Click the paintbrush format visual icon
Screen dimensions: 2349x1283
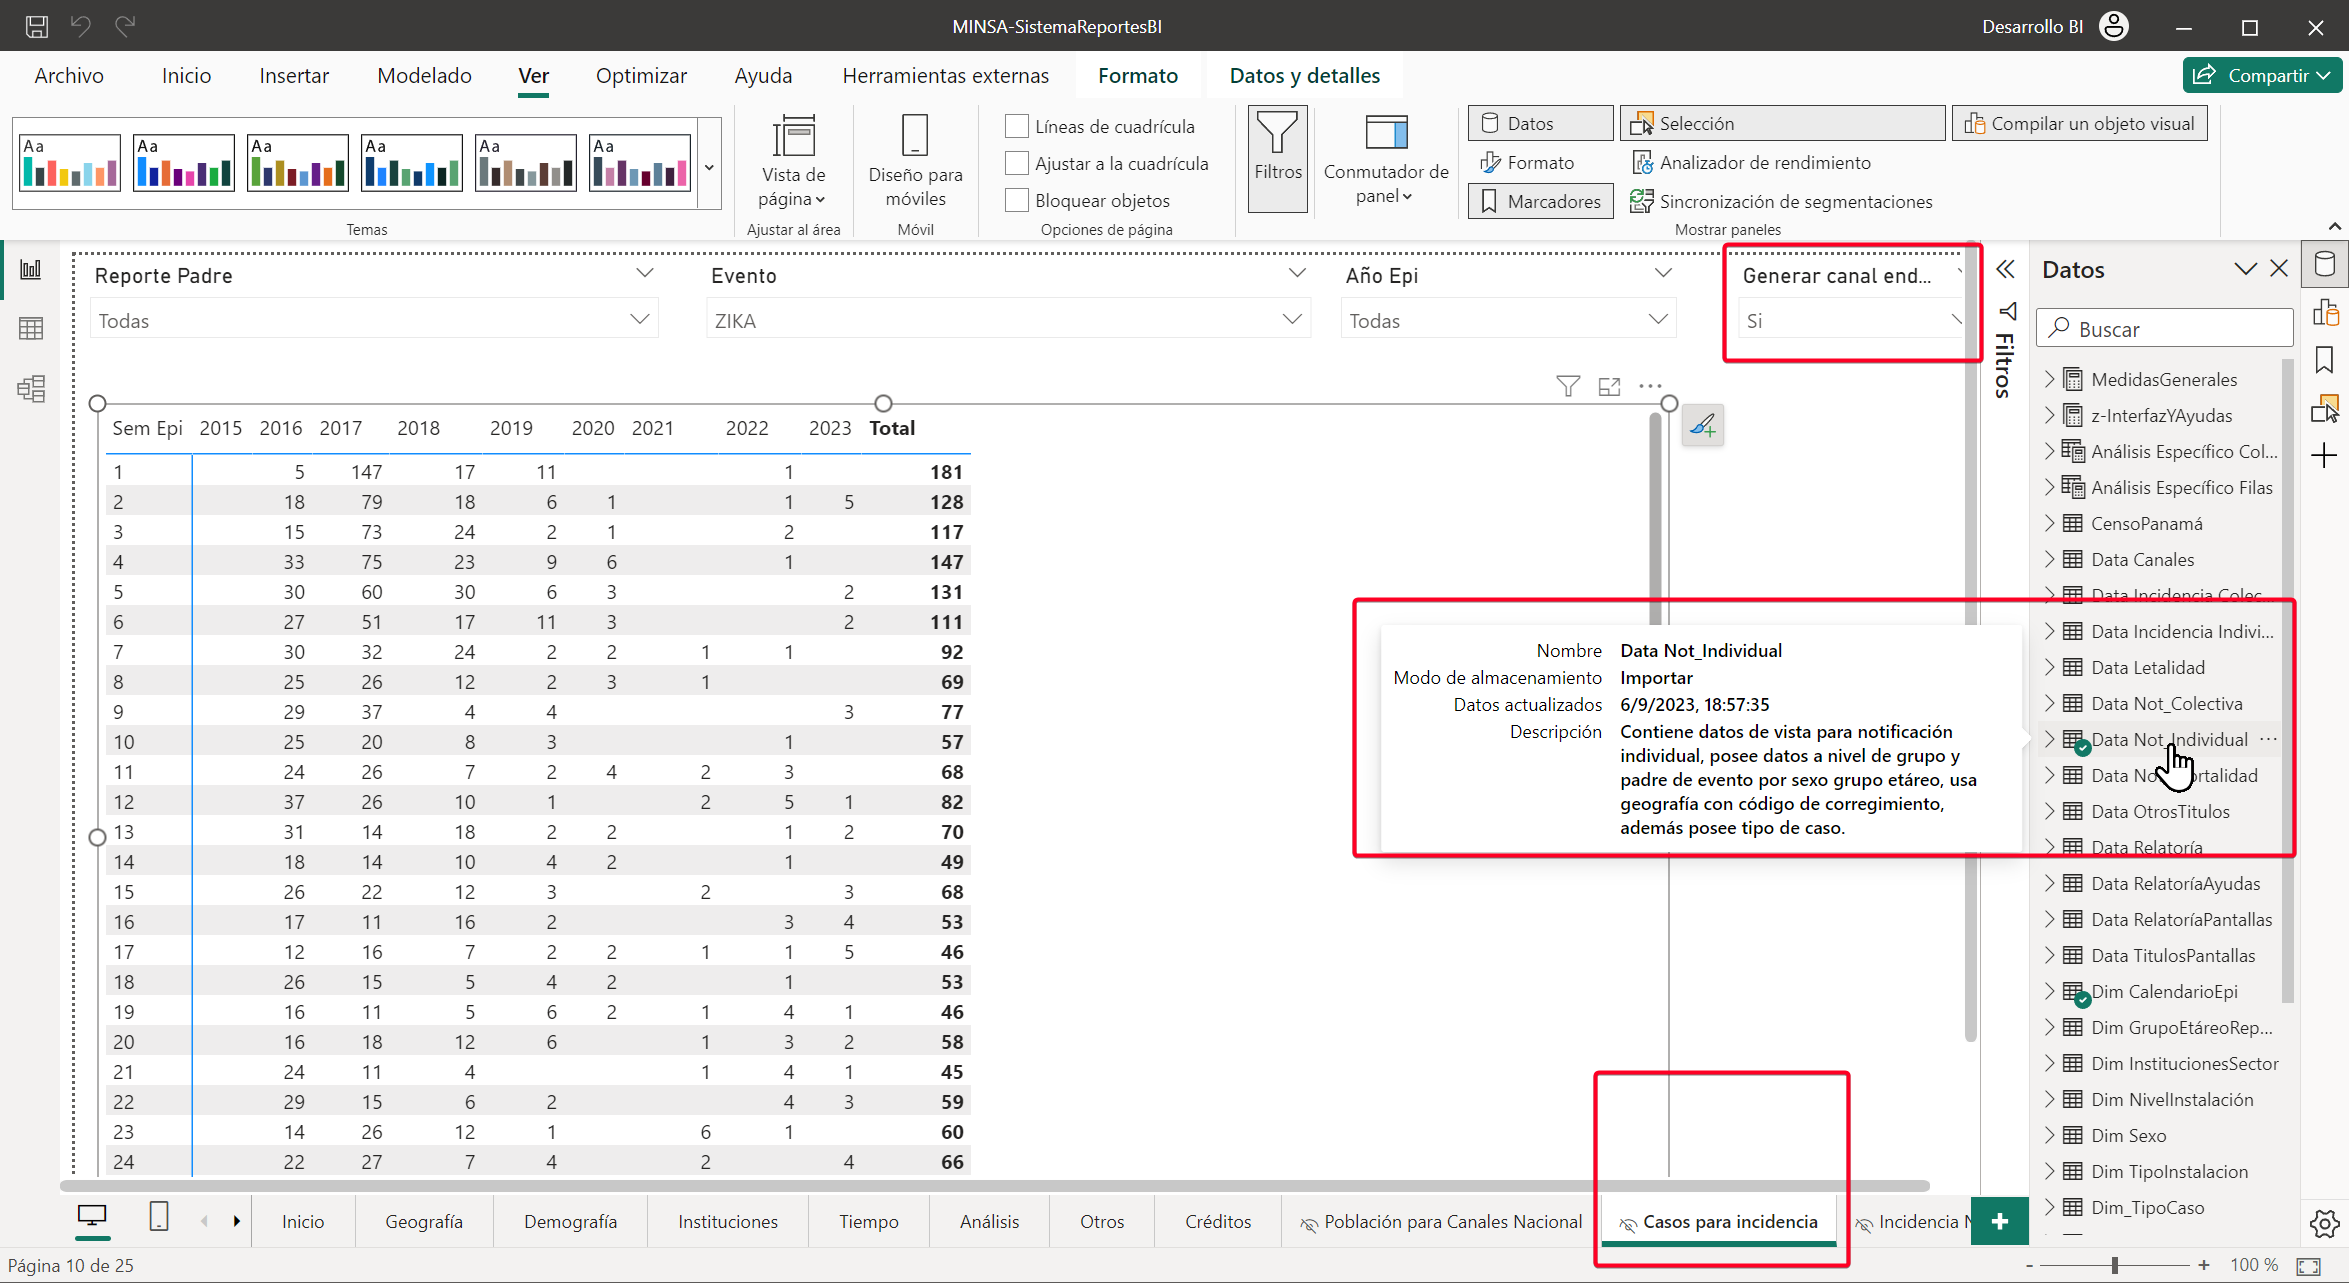(x=1702, y=426)
